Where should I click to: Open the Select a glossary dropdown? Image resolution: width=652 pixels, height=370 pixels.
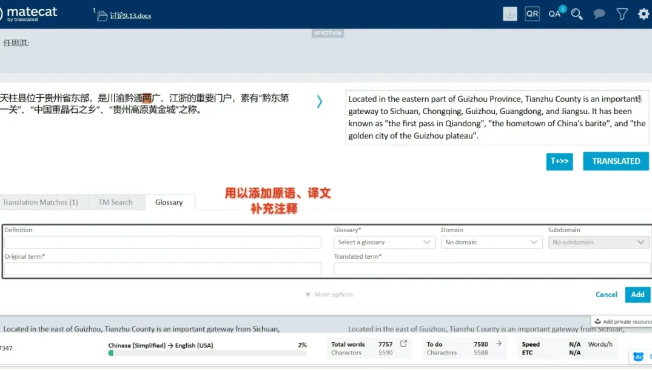[x=384, y=242]
